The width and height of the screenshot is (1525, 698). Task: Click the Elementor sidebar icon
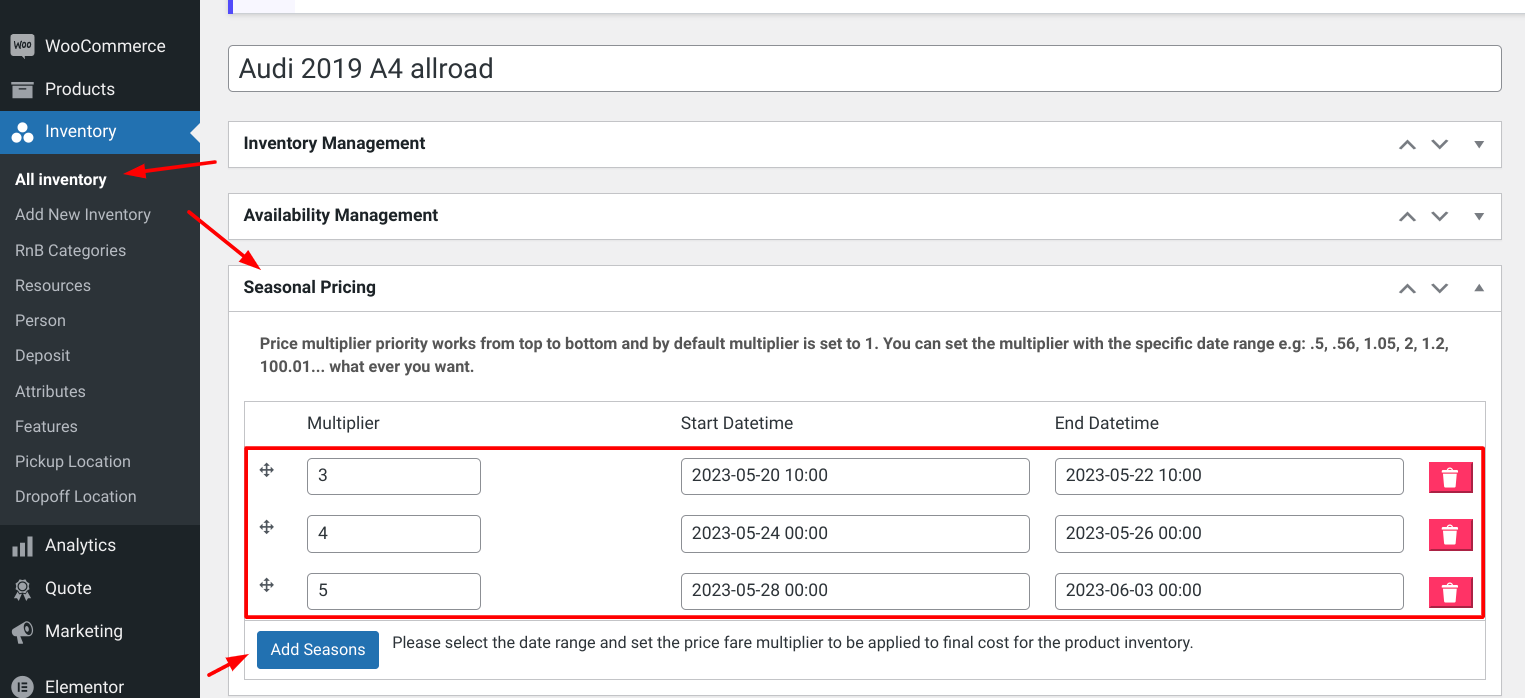click(22, 687)
